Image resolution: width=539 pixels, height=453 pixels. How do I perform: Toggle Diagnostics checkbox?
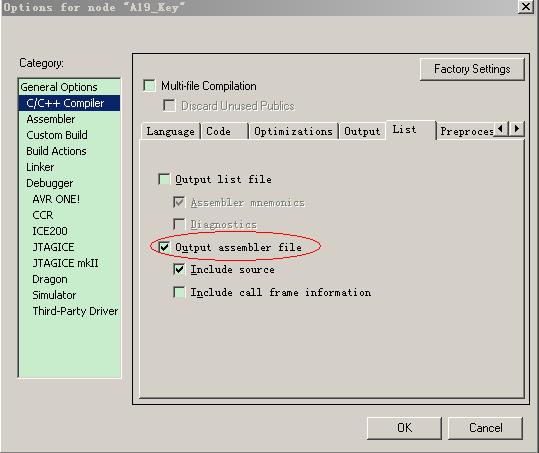tap(179, 224)
